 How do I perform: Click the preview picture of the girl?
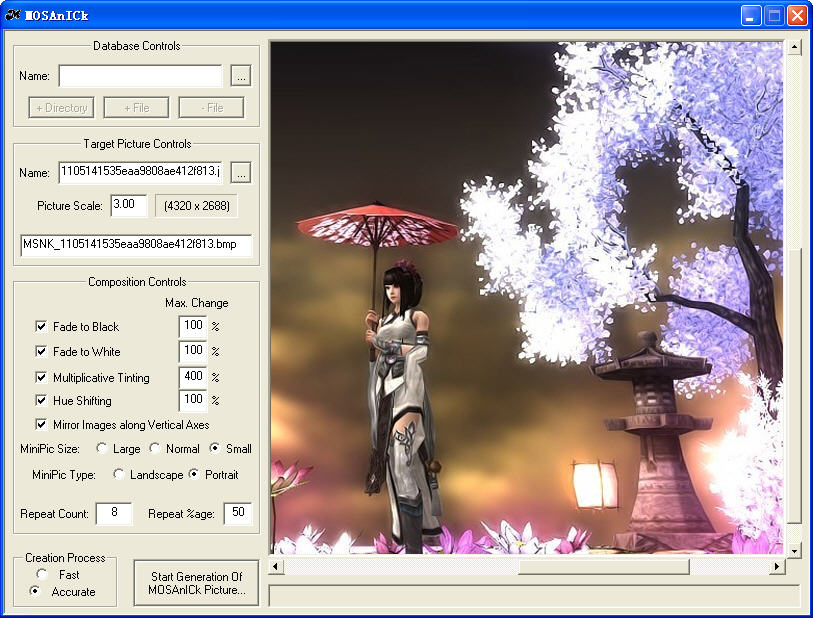coord(526,298)
